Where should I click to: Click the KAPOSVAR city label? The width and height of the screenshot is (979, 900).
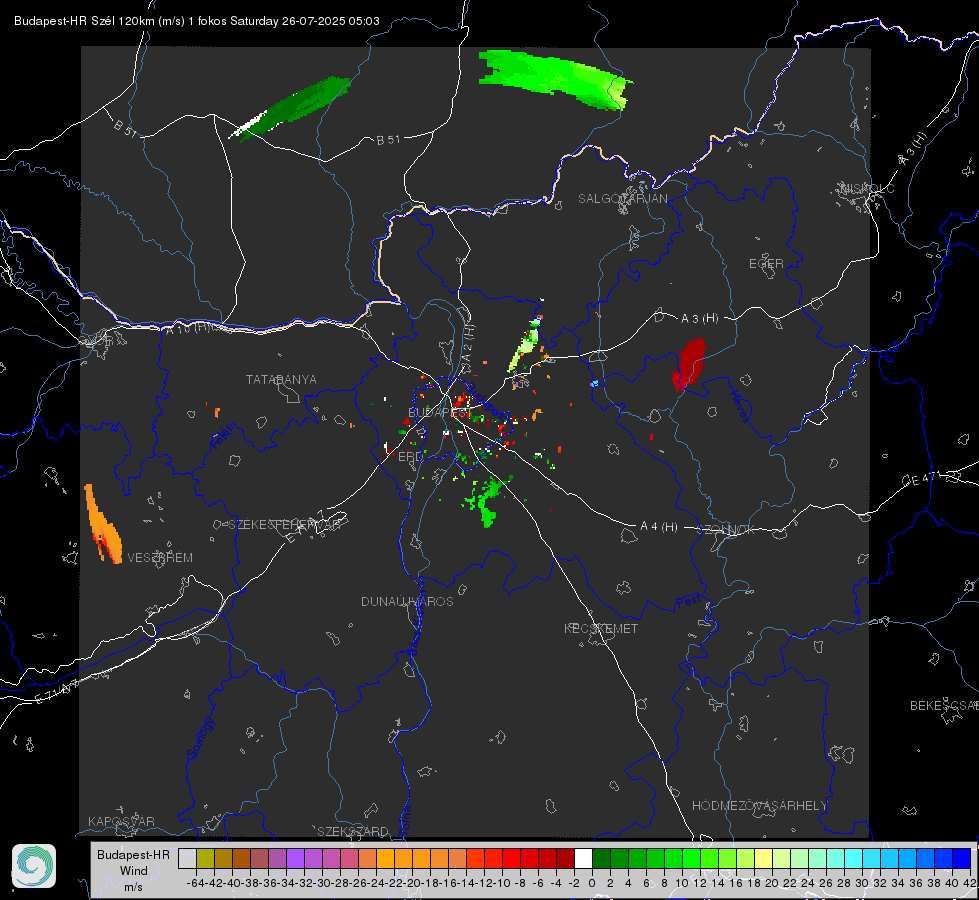click(121, 821)
